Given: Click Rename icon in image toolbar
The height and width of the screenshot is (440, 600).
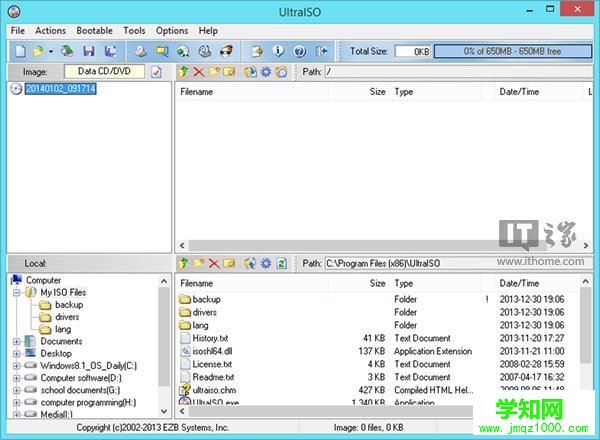Looking at the screenshot, I should [229, 72].
